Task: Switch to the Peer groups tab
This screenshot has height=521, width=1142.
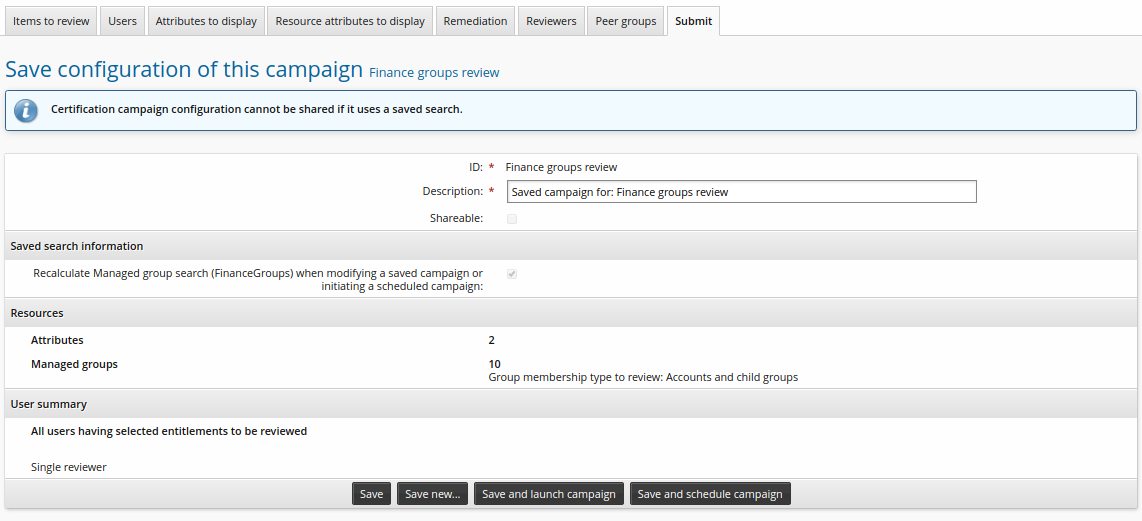Action: [x=626, y=21]
